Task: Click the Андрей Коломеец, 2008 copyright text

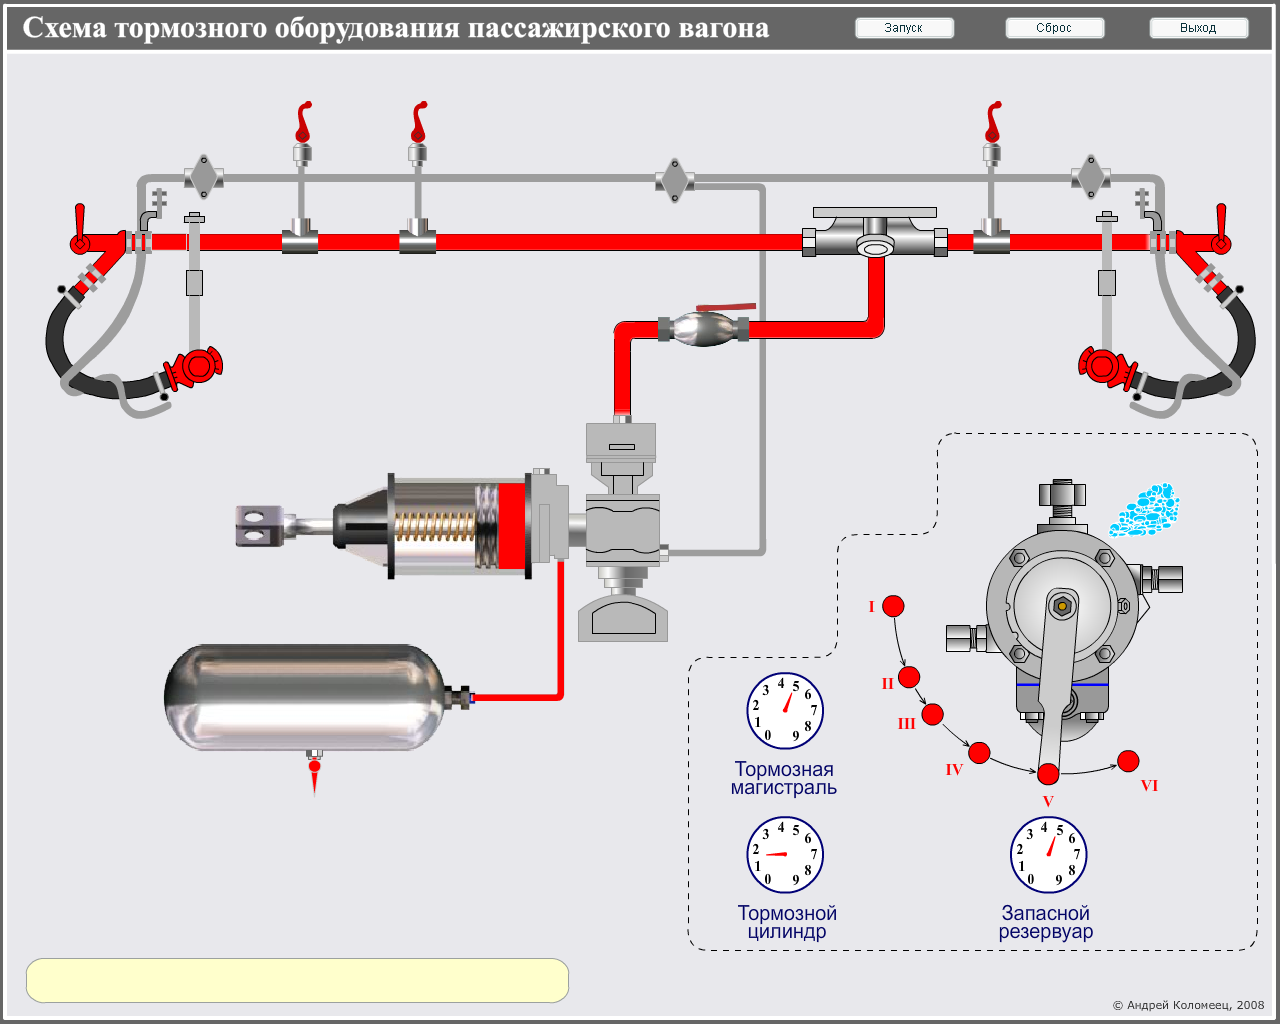Action: (x=1188, y=1005)
